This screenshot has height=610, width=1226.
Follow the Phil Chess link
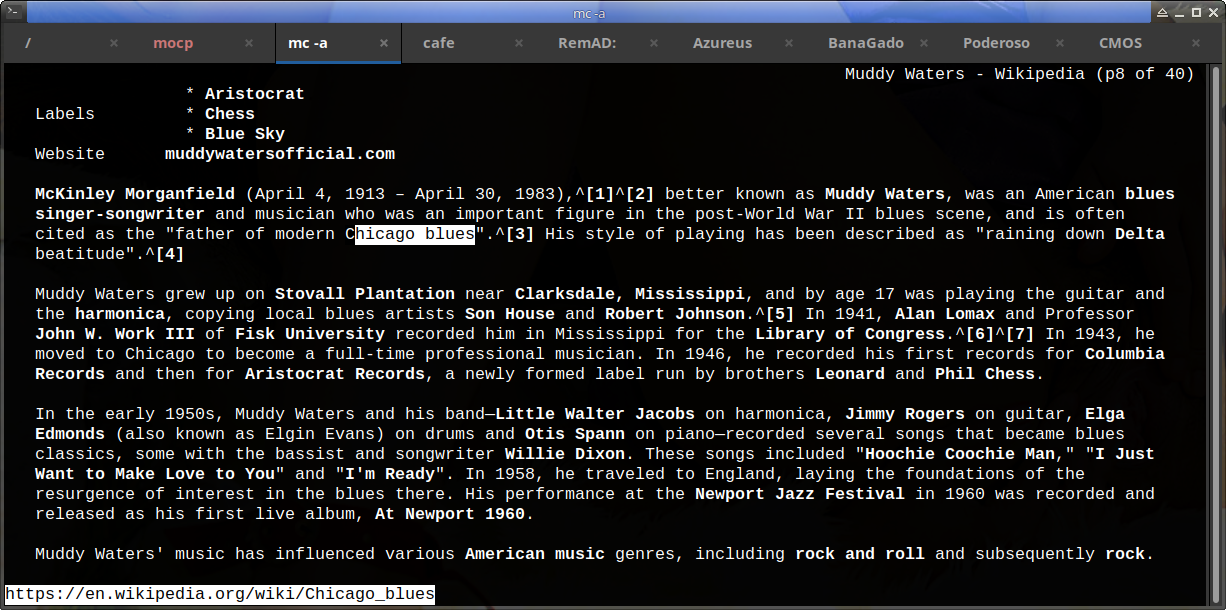point(985,374)
